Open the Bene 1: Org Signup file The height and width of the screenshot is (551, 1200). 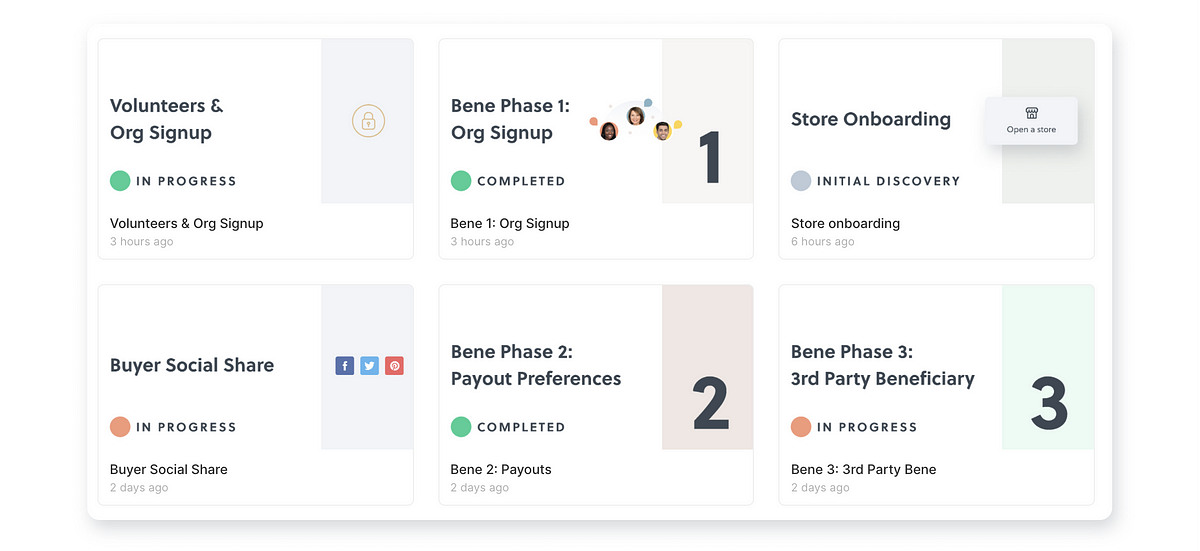[509, 223]
